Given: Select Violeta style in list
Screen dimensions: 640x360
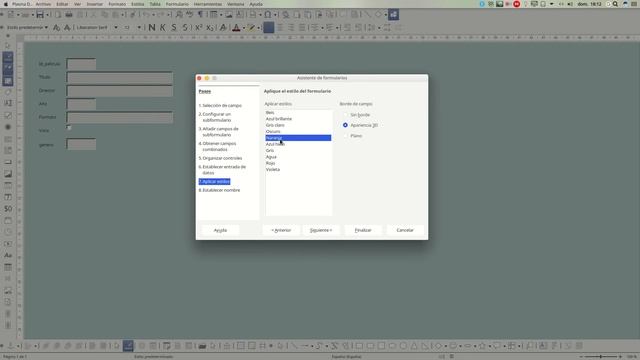Looking at the screenshot, I should click(298, 169).
